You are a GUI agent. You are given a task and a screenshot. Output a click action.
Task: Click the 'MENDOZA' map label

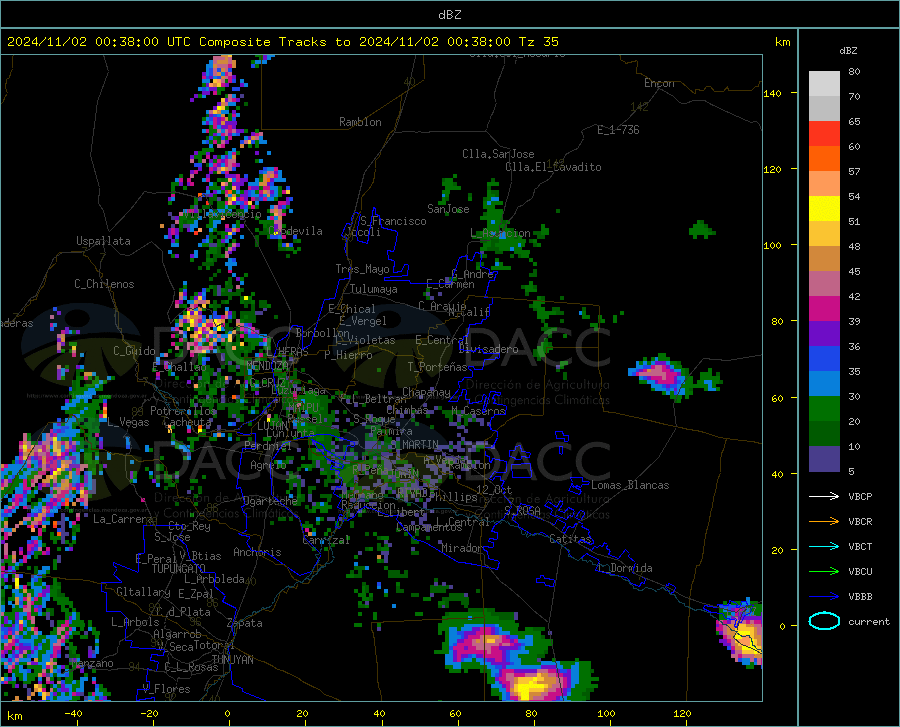point(267,365)
